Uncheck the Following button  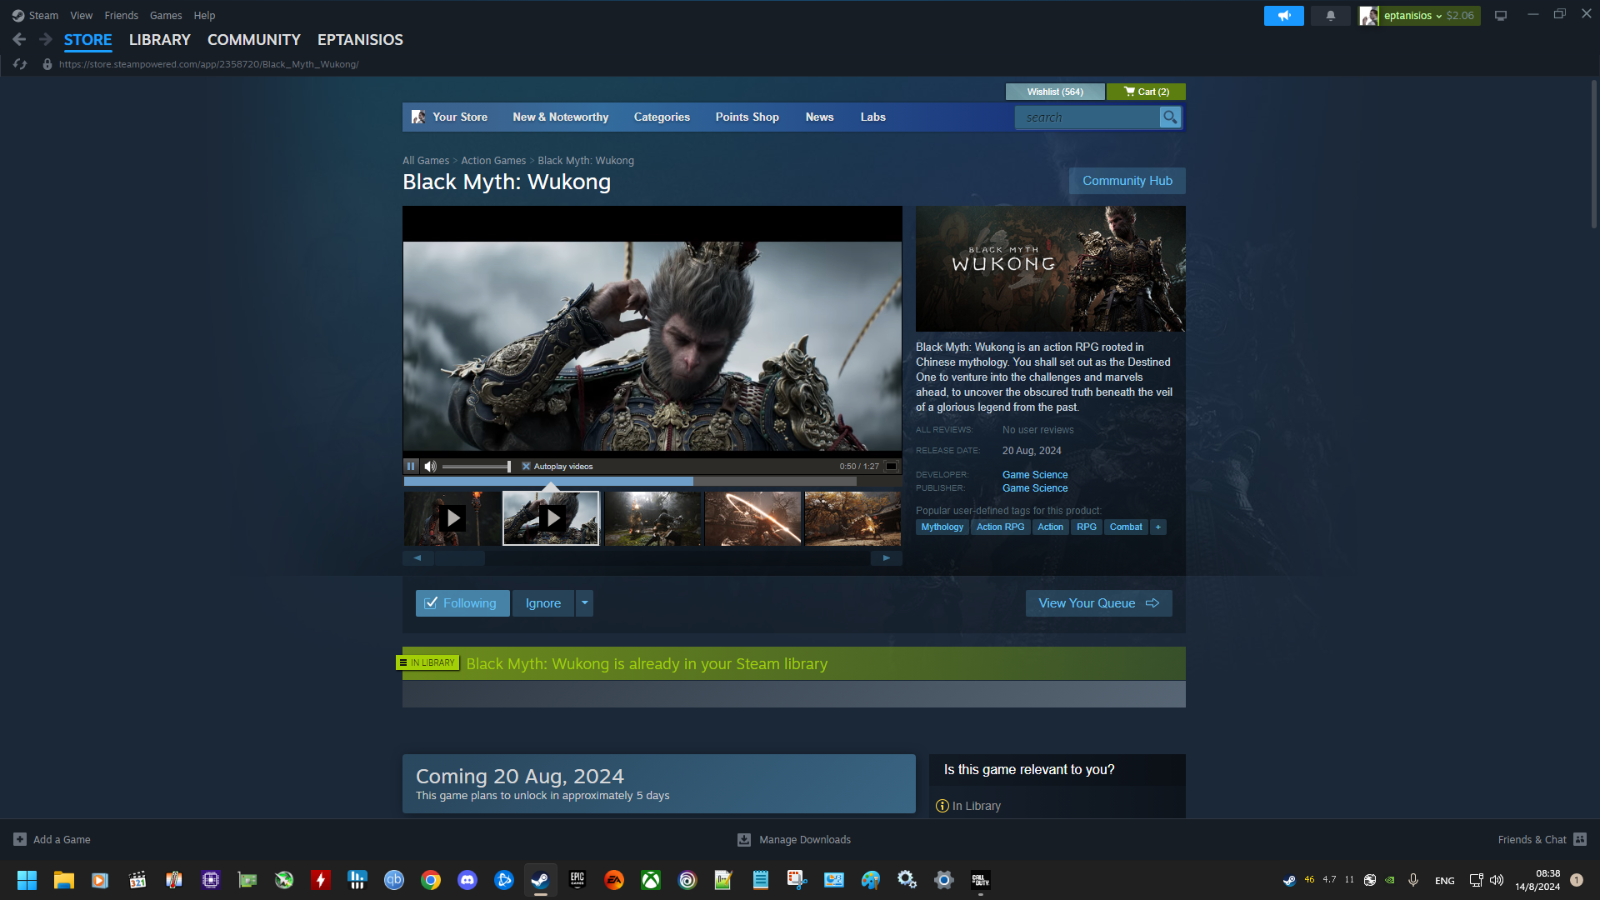point(462,603)
